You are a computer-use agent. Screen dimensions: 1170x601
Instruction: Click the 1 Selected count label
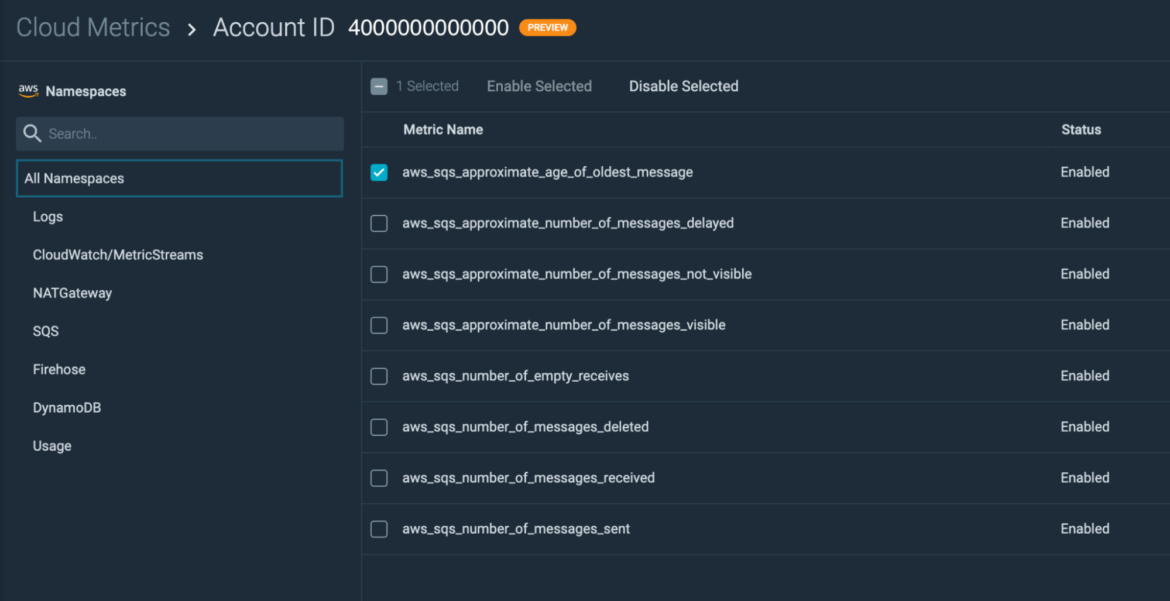(x=428, y=87)
